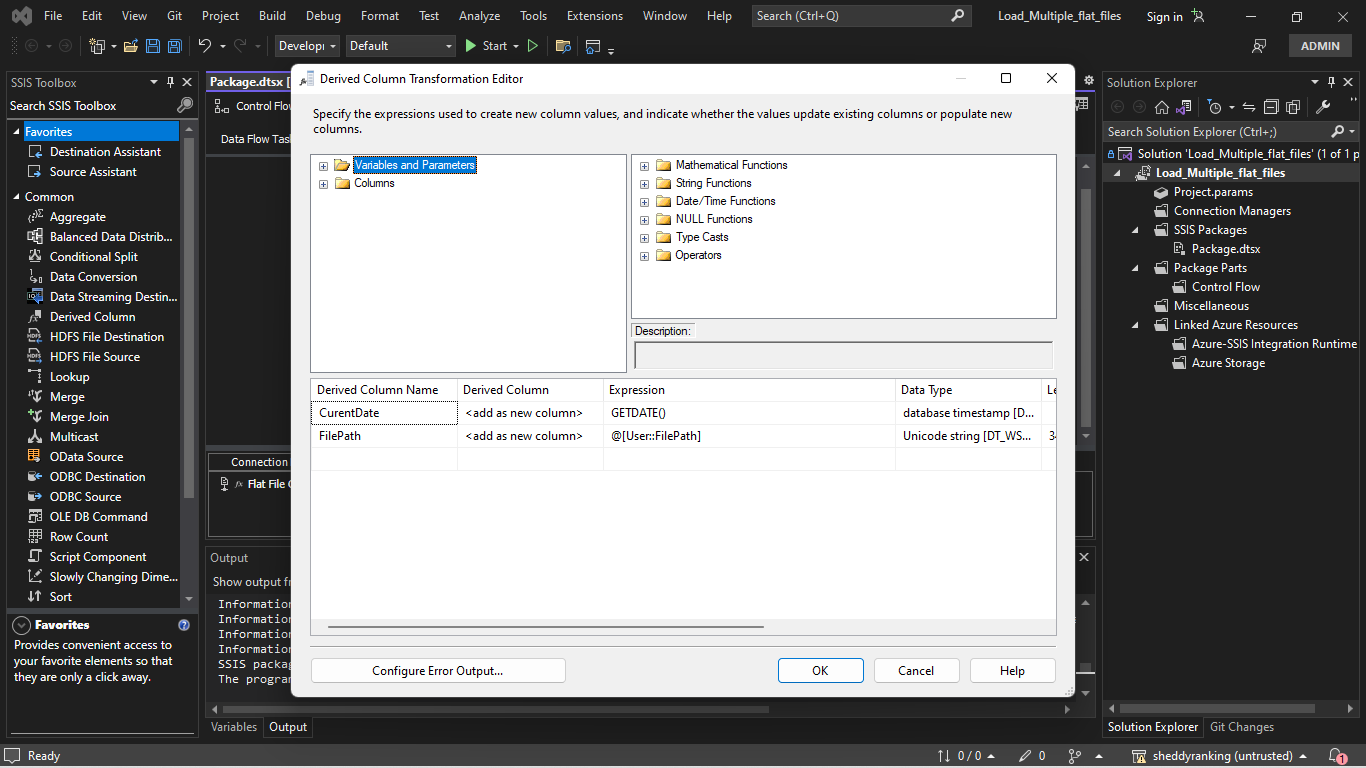Switch to the Variables tab
Viewport: 1366px width, 768px height.
click(x=233, y=727)
